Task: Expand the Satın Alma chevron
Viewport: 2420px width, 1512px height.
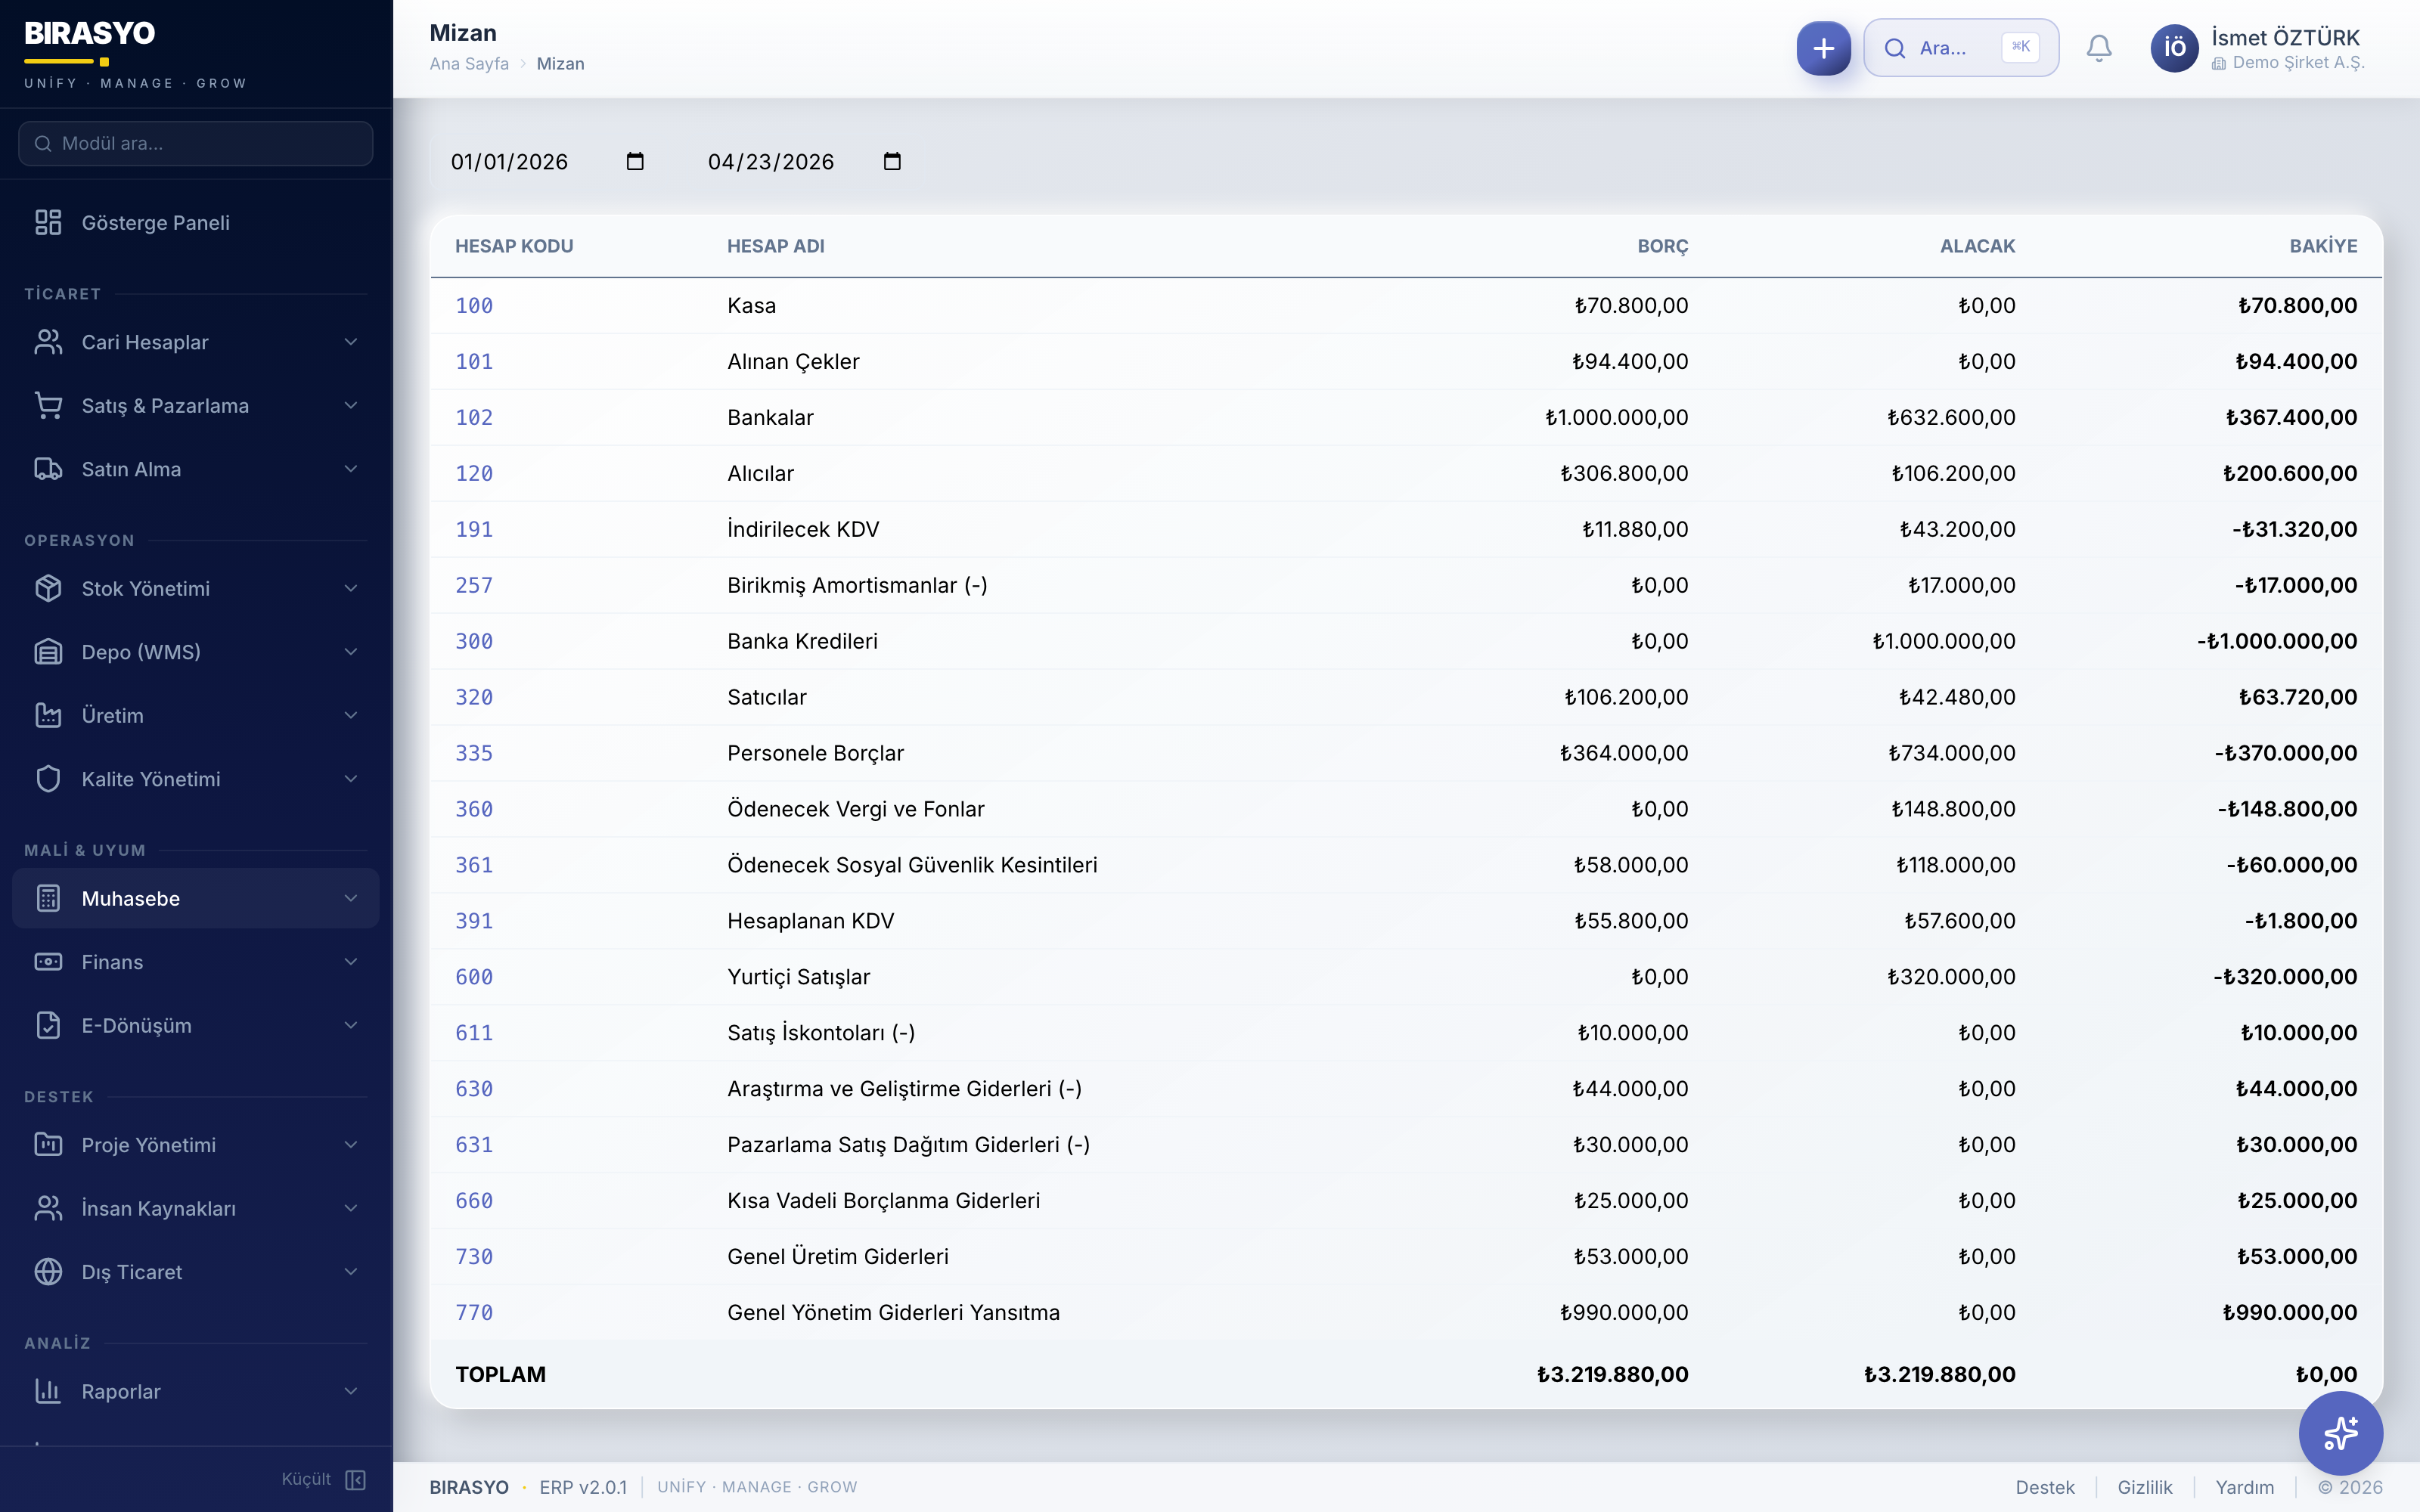Action: [x=351, y=469]
